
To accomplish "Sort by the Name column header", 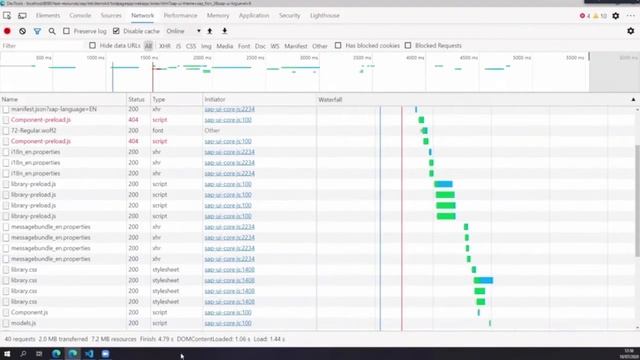I will point(63,100).
